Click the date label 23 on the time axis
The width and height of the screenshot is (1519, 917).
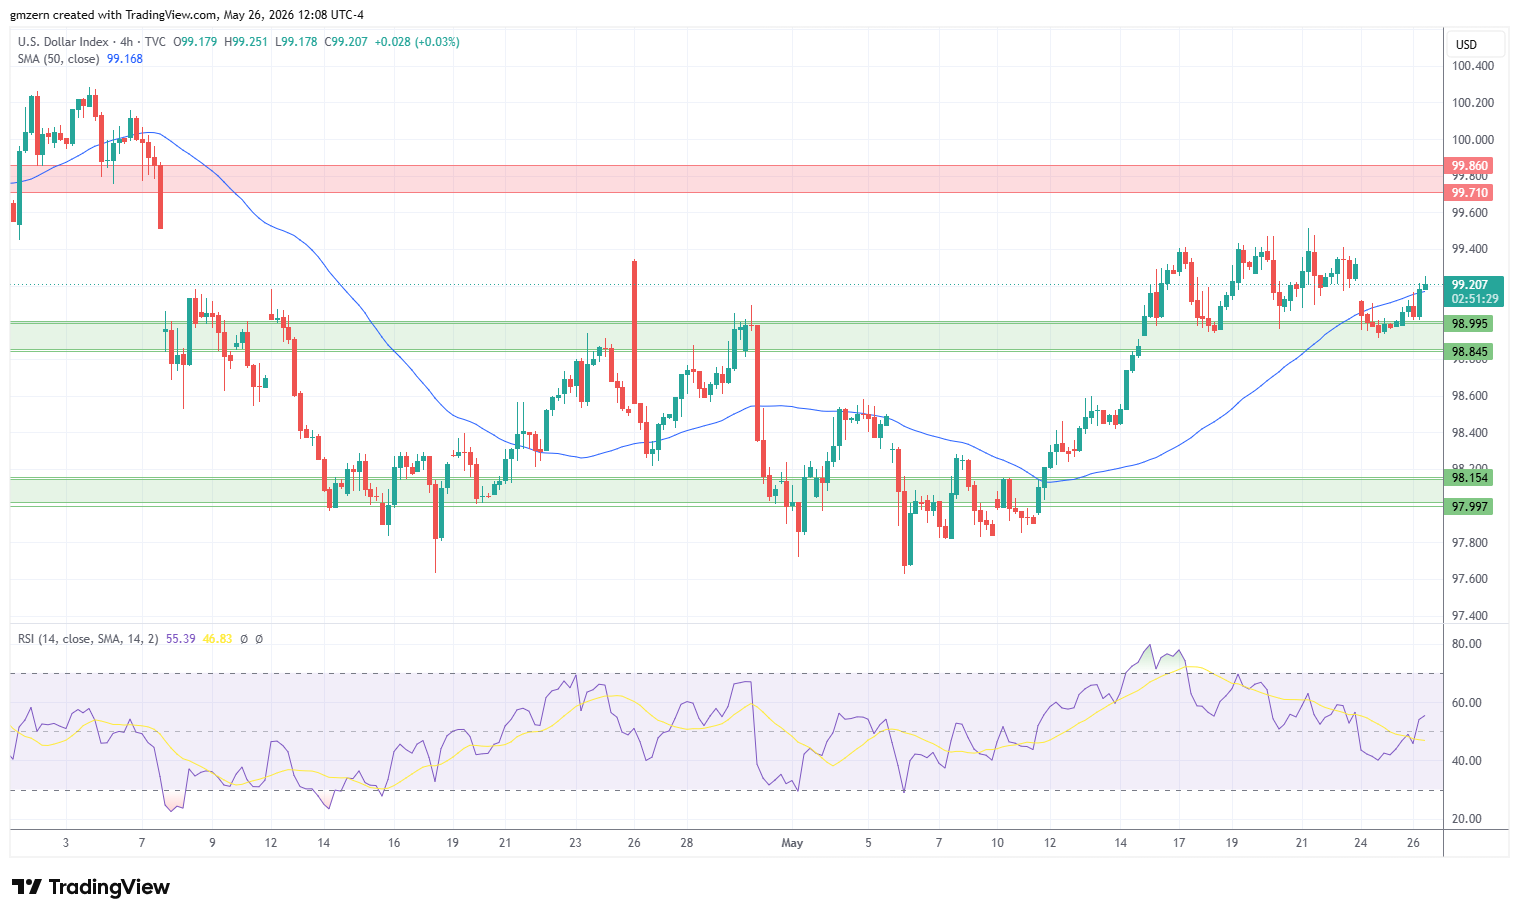tap(575, 843)
